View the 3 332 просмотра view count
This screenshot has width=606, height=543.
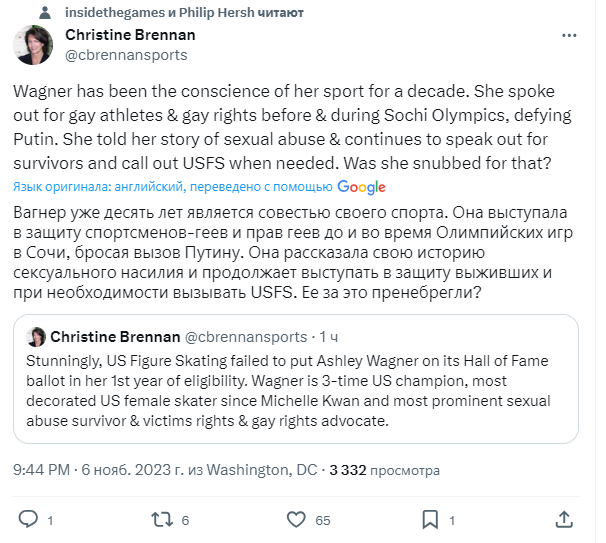pyautogui.click(x=385, y=469)
